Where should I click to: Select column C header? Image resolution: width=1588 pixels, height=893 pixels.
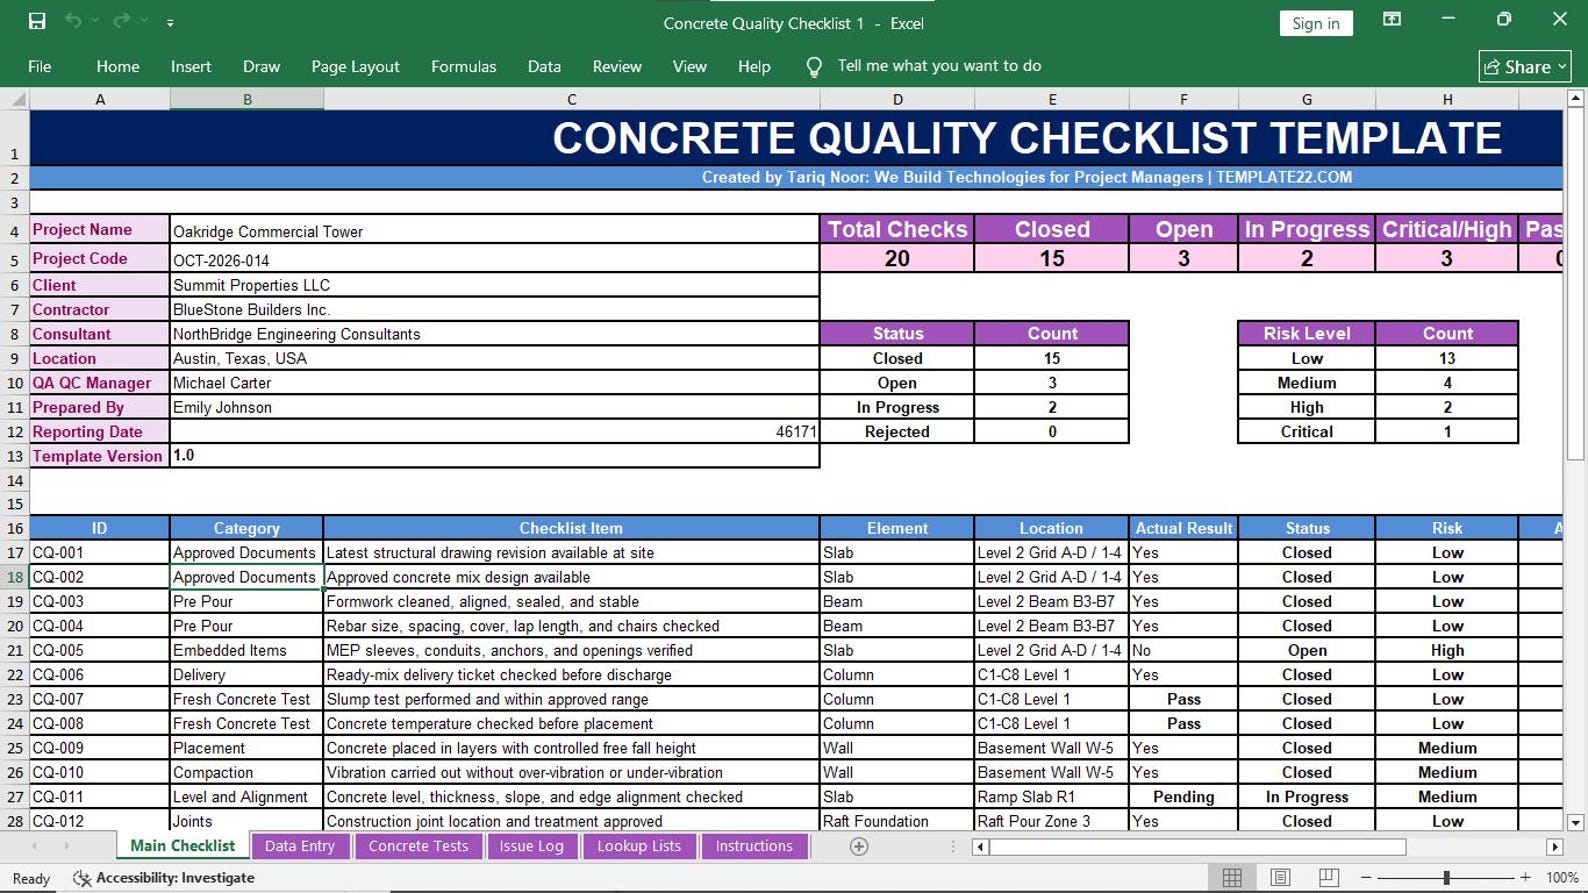(x=571, y=99)
